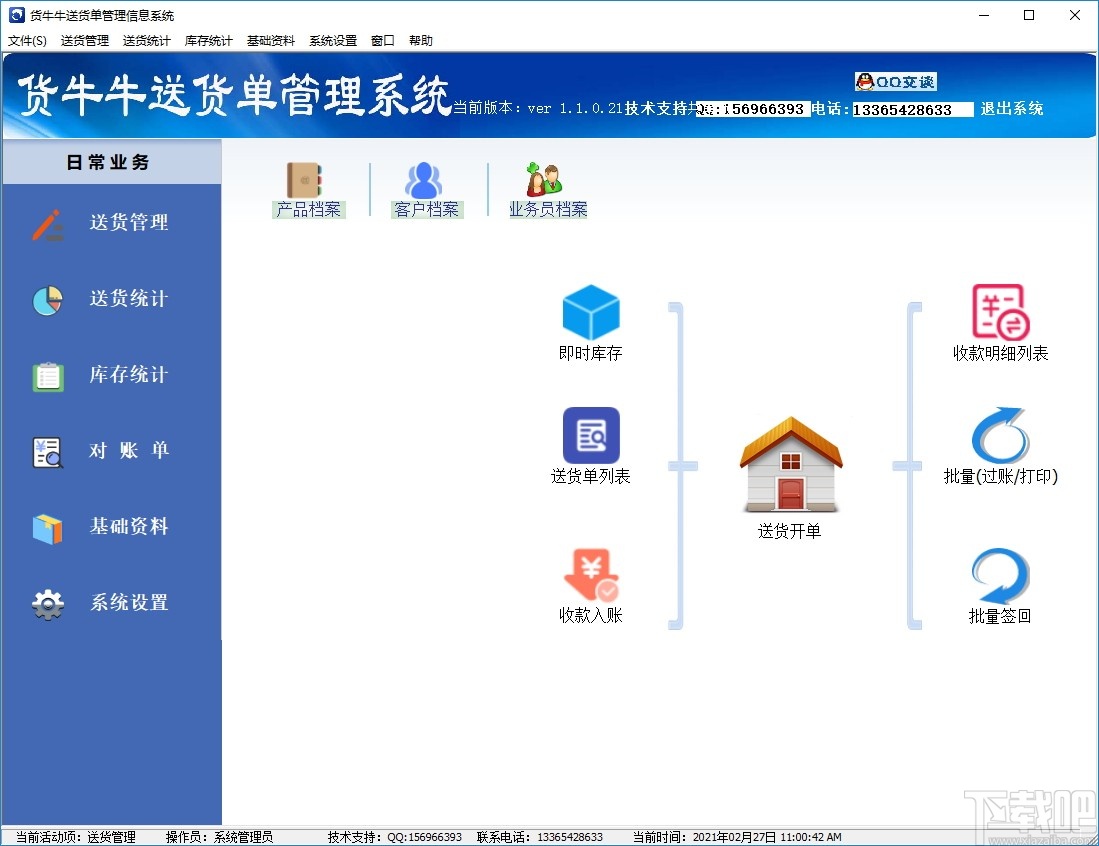1099x846 pixels.
Task: Open the 文件(S) menu
Action: point(27,40)
